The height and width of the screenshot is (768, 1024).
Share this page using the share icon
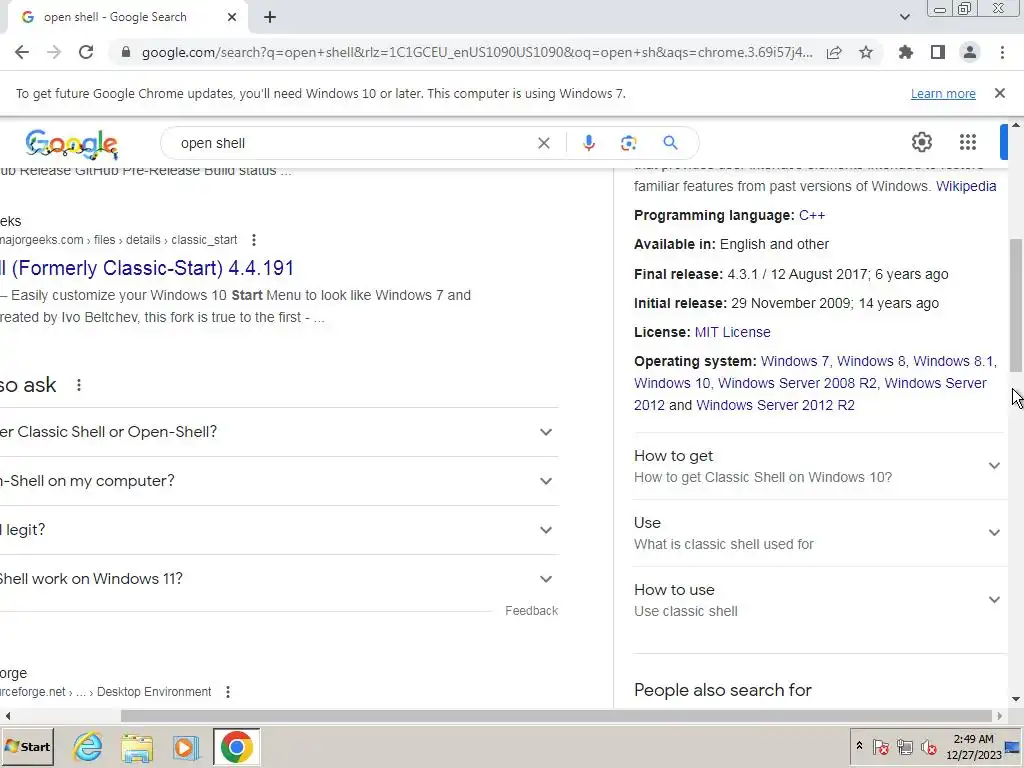(834, 52)
